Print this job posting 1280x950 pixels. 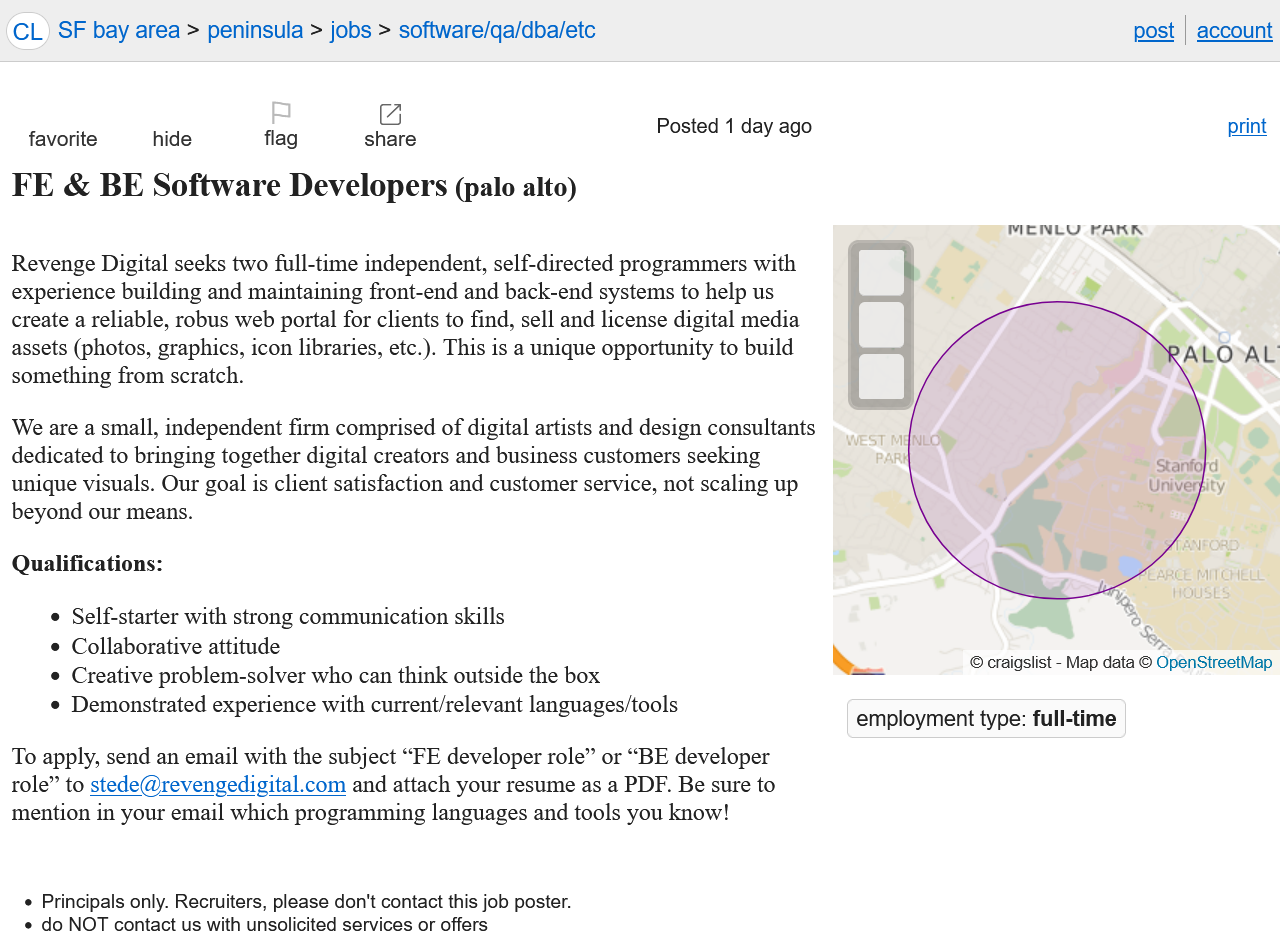(1246, 126)
